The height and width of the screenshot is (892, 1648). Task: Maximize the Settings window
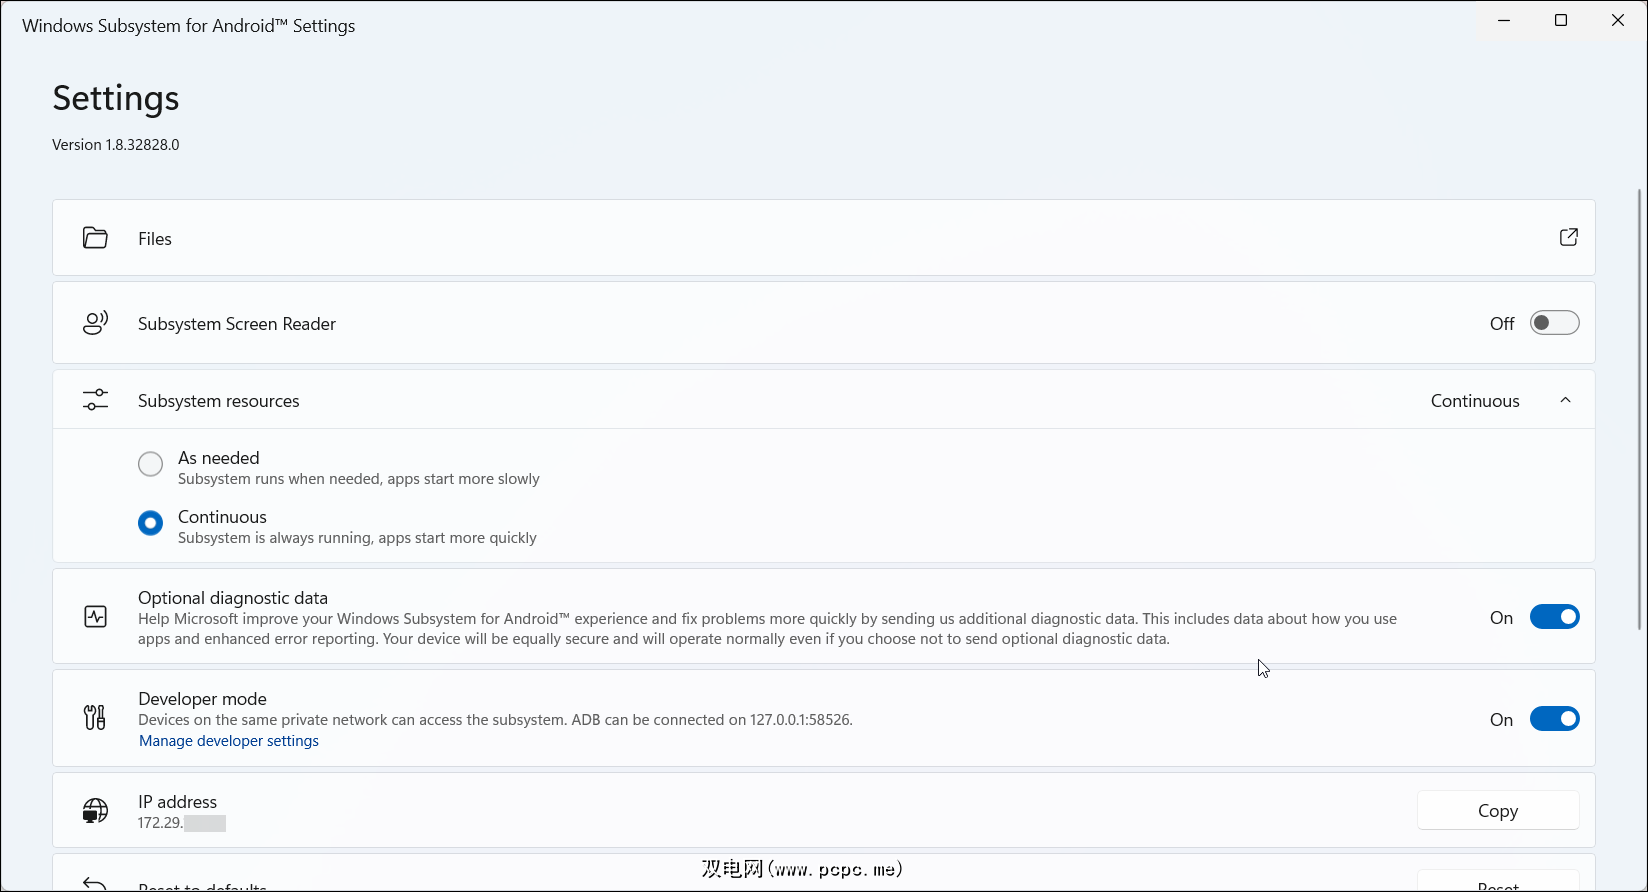click(x=1561, y=20)
